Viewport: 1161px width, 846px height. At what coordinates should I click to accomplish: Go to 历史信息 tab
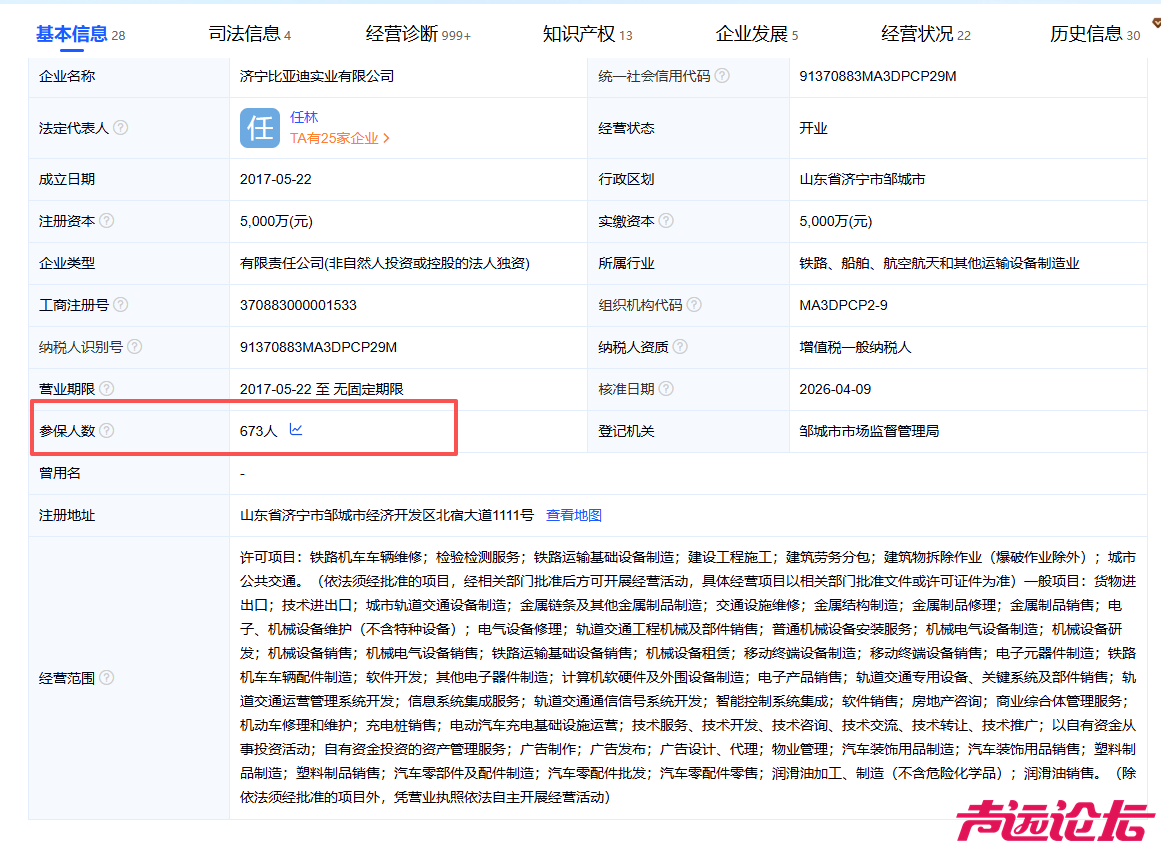tap(1094, 34)
